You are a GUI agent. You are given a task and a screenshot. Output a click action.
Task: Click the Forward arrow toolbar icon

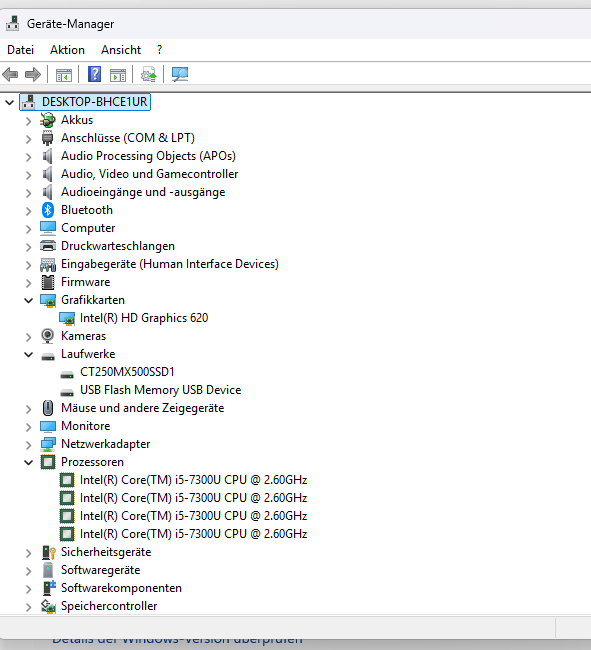33,75
